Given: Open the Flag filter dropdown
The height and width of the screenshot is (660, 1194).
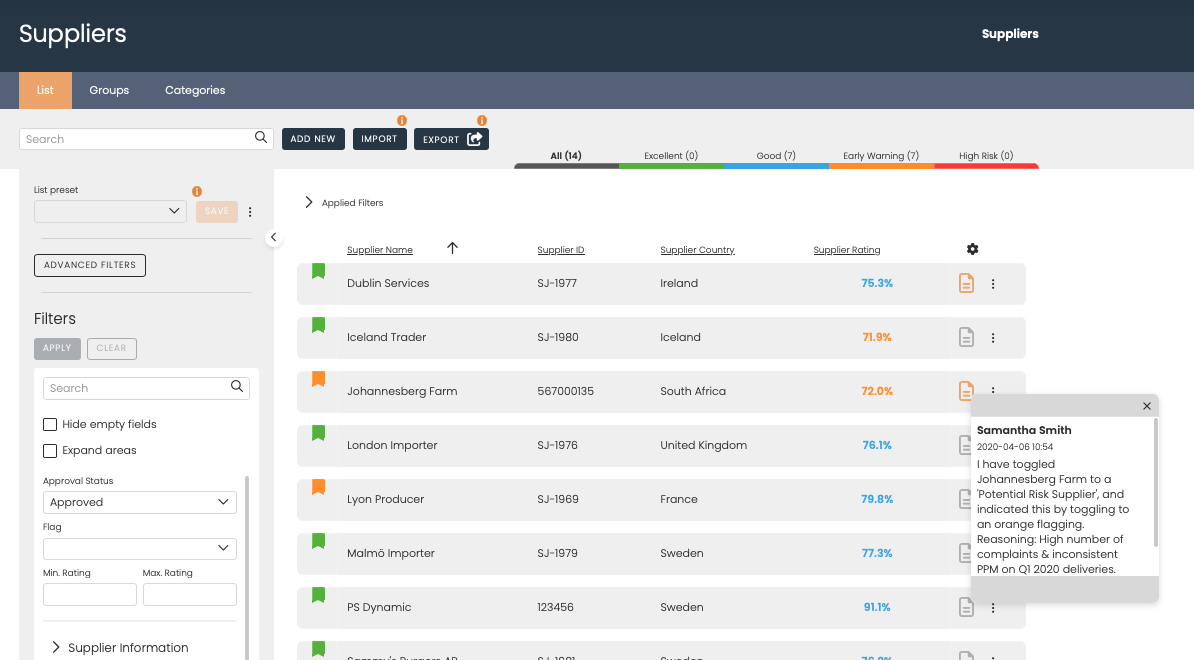Looking at the screenshot, I should pyautogui.click(x=140, y=548).
